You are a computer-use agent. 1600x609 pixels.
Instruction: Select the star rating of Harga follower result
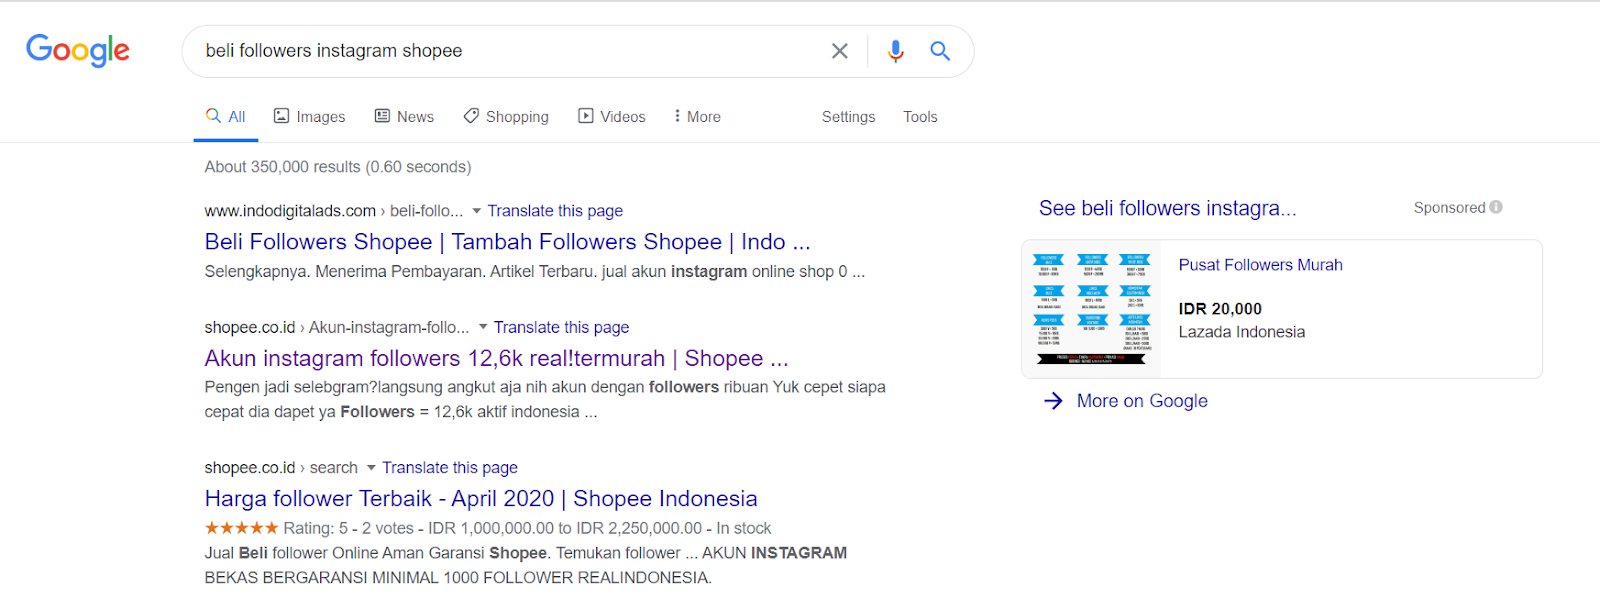point(241,528)
